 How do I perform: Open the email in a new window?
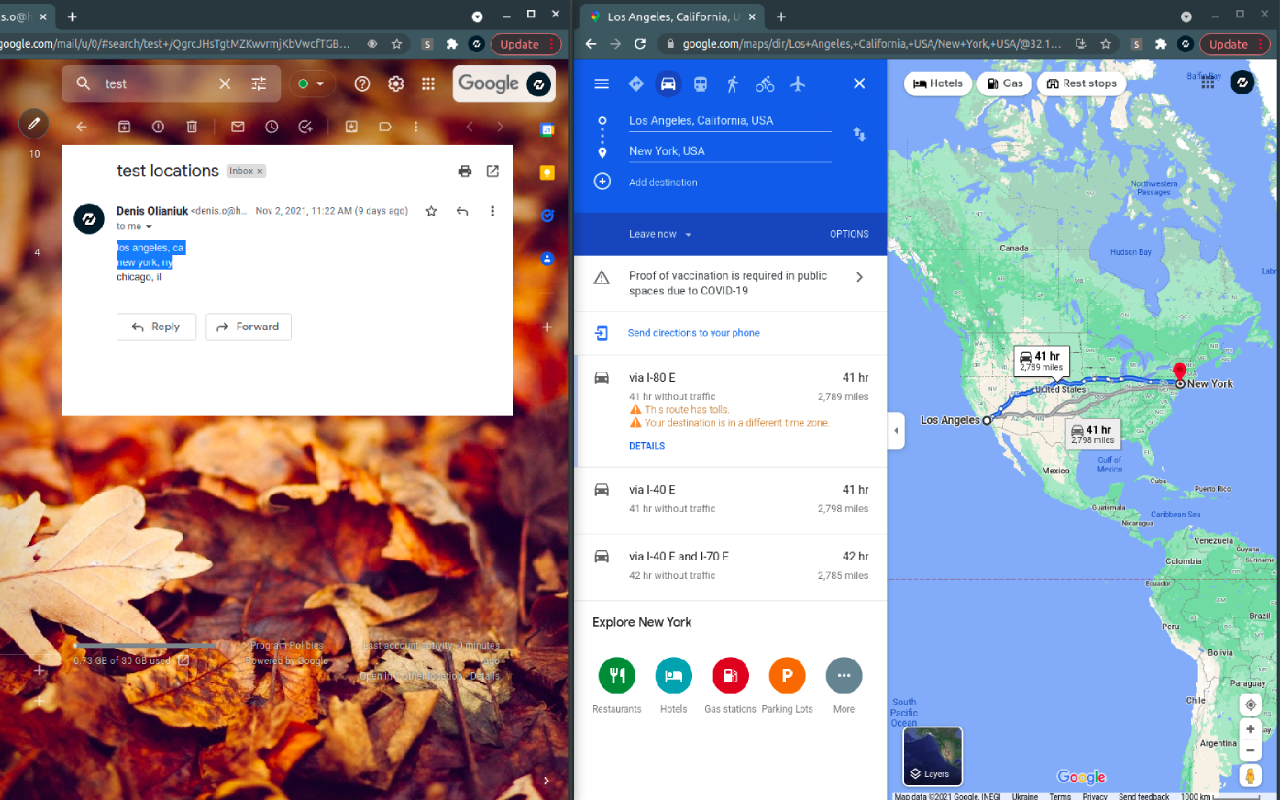(493, 171)
